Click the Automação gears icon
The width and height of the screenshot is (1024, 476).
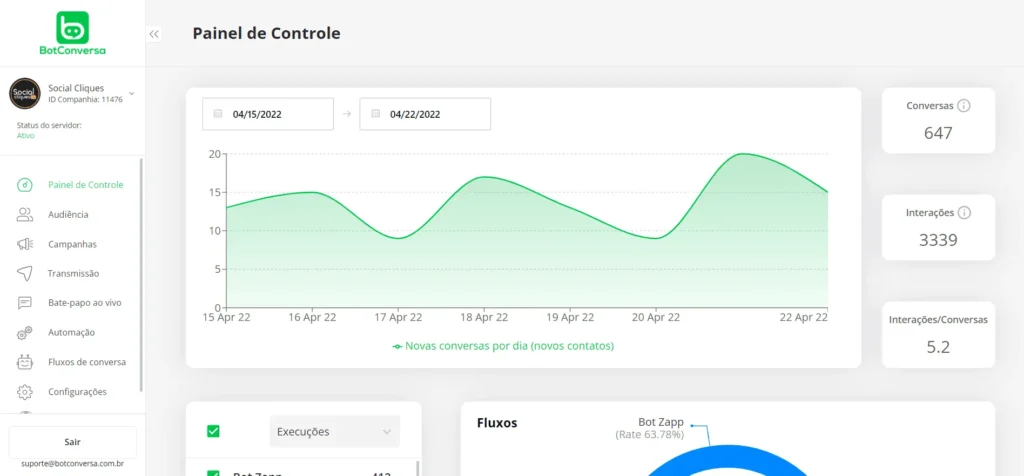tap(25, 332)
